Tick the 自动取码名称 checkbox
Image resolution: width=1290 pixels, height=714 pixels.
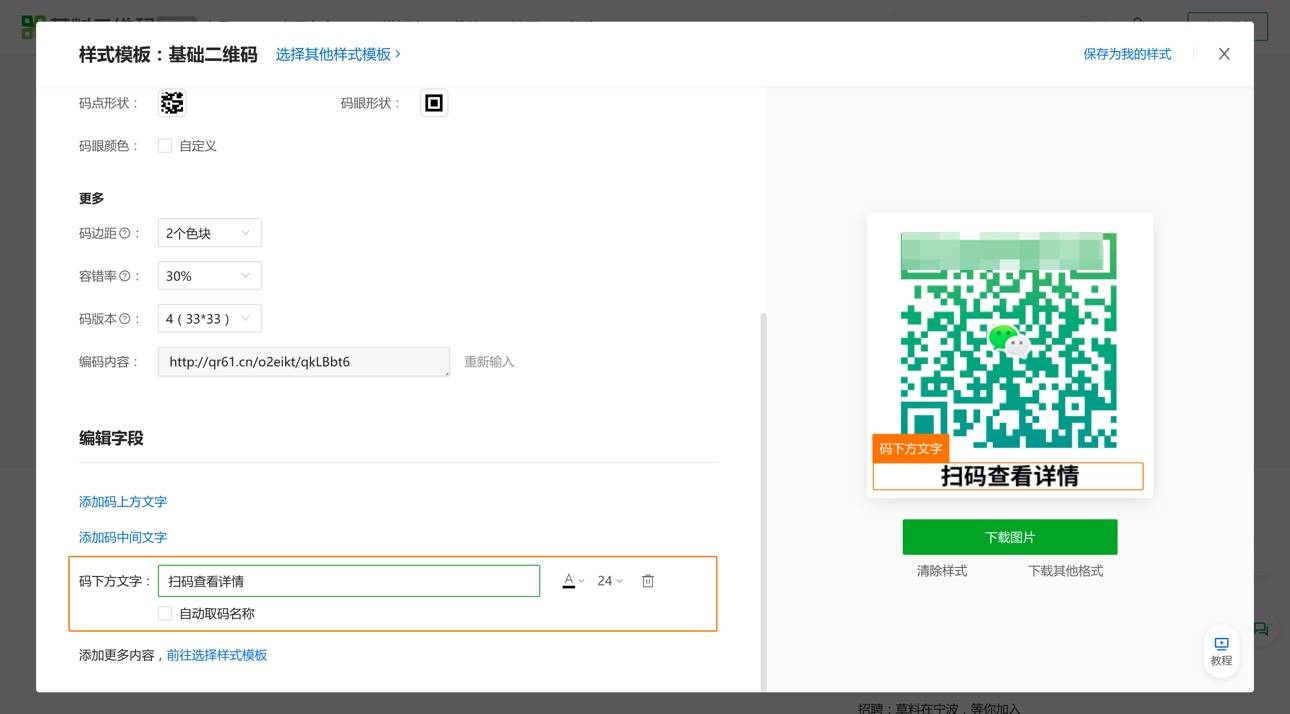click(x=165, y=614)
